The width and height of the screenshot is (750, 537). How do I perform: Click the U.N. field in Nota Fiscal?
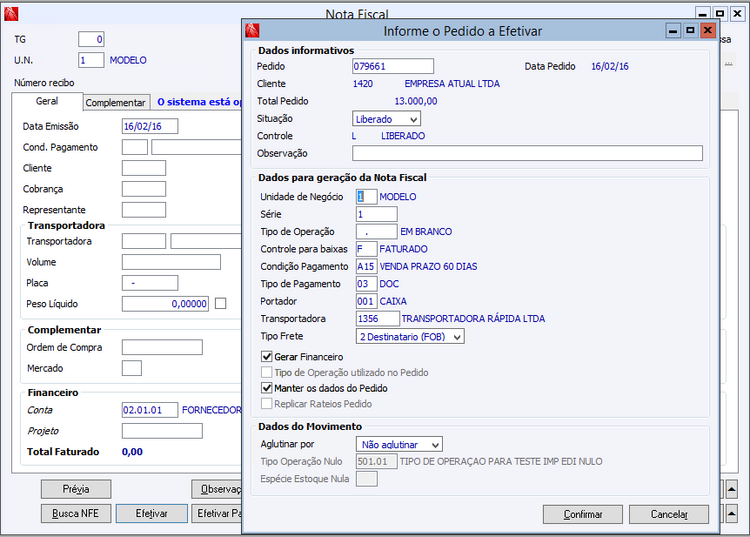tap(91, 60)
